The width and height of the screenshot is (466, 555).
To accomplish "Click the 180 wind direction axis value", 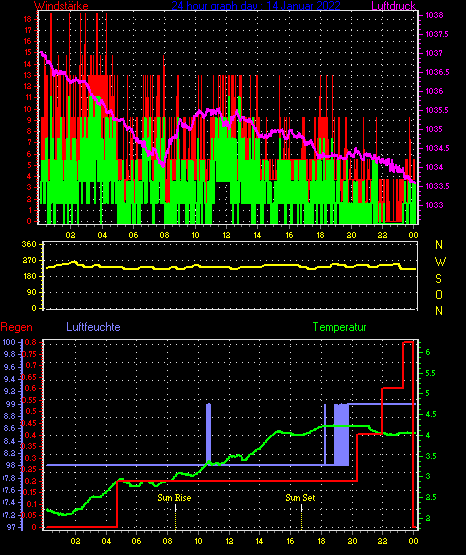I will (x=29, y=276).
